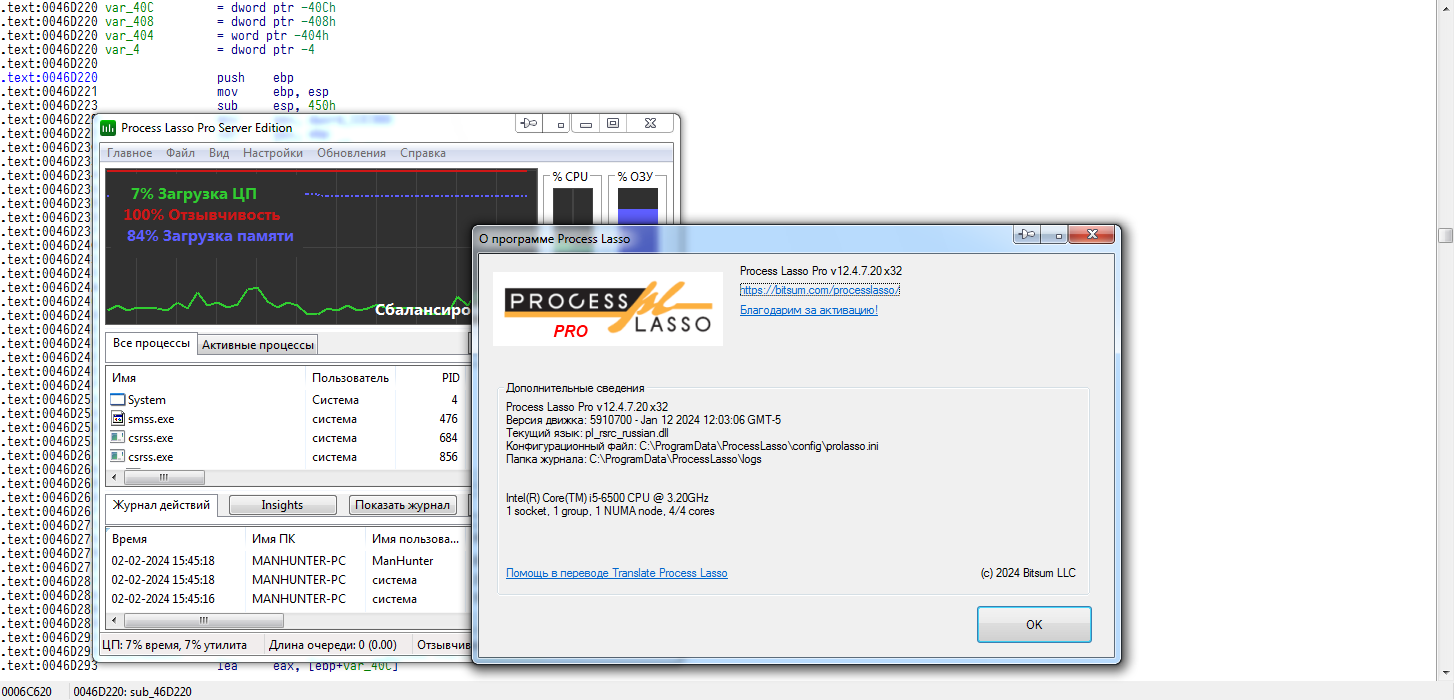Select csrss.exe name in PID 684 row
This screenshot has width=1454, height=700.
pos(150,438)
